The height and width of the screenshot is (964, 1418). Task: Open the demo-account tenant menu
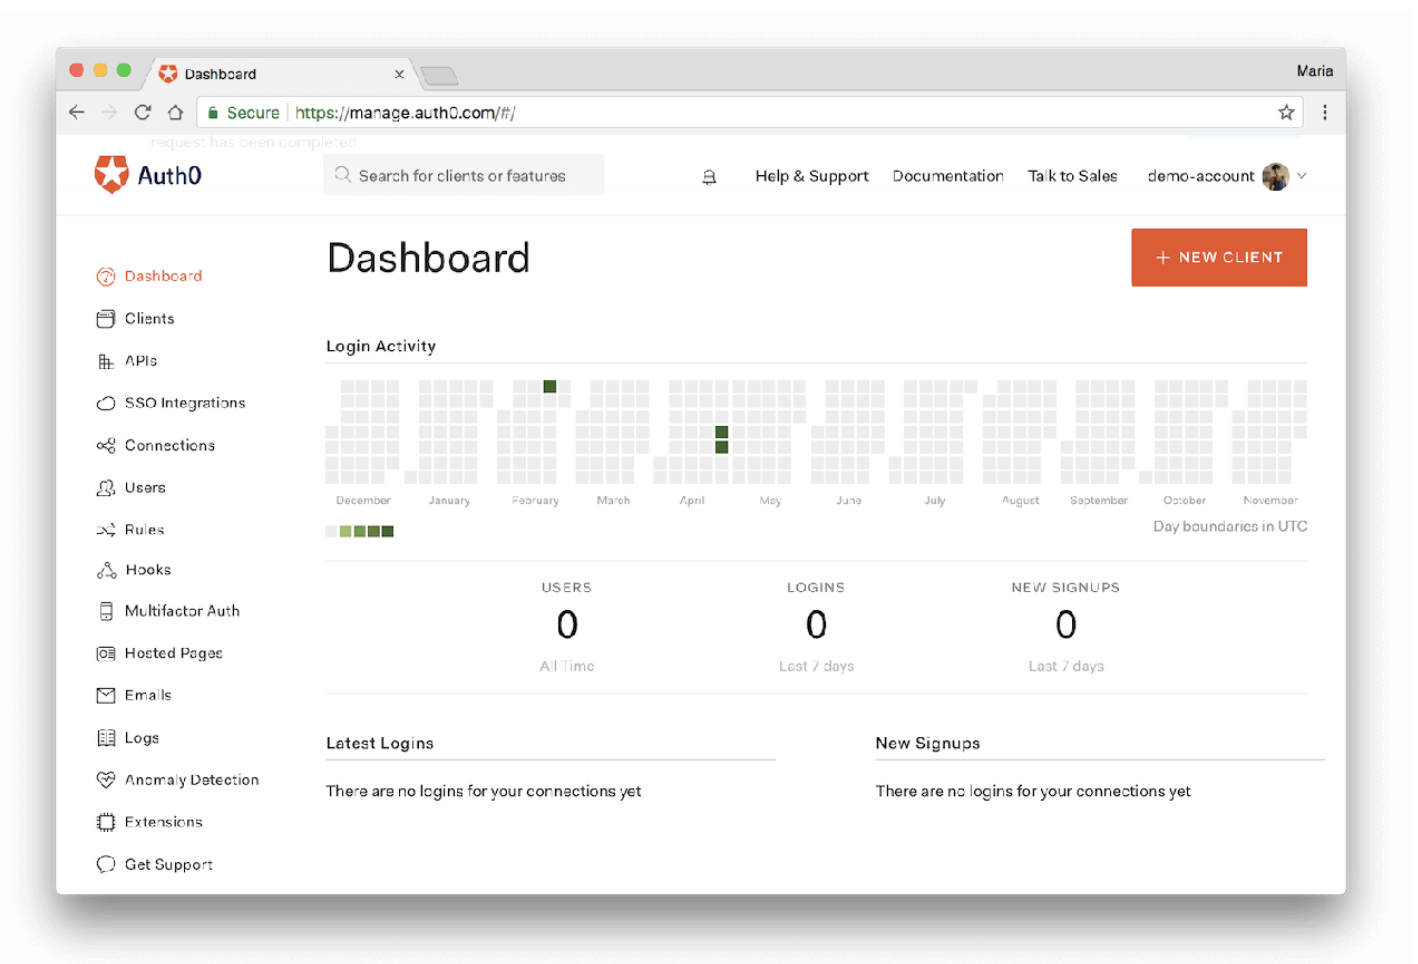[1227, 176]
